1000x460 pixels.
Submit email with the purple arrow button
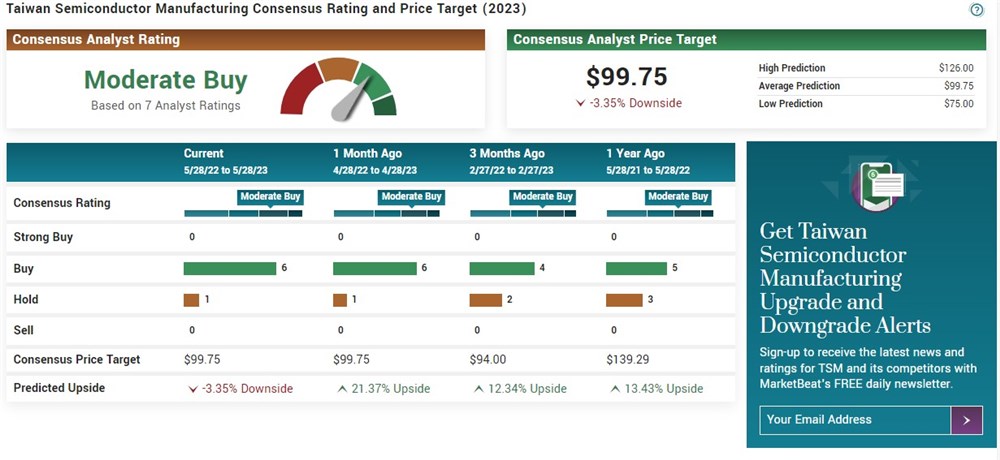click(966, 420)
